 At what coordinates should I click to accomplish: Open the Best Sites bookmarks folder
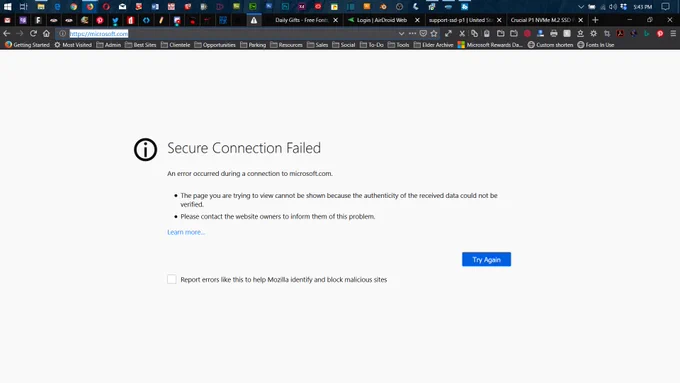[141, 45]
